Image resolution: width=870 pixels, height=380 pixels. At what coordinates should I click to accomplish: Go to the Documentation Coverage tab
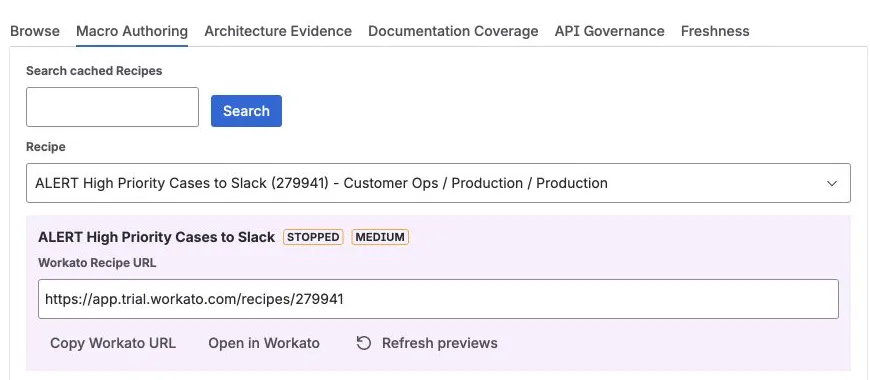coord(453,31)
